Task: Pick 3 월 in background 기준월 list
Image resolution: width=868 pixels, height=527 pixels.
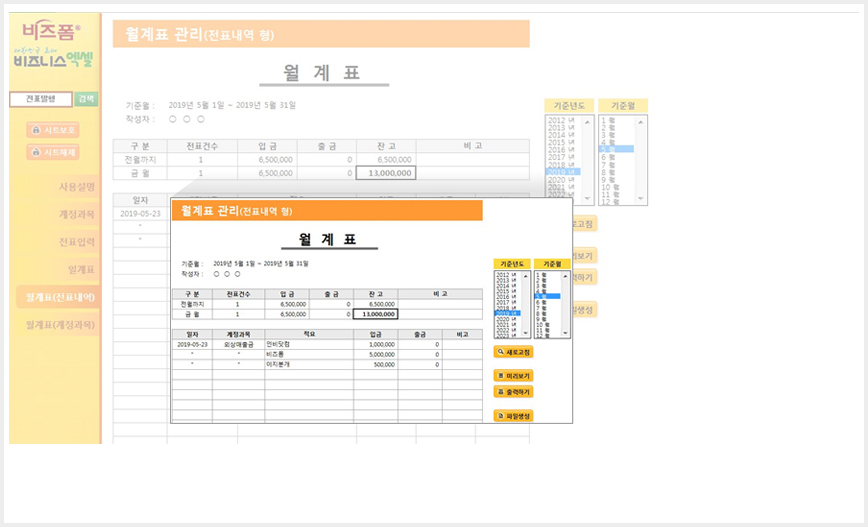Action: pyautogui.click(x=608, y=135)
